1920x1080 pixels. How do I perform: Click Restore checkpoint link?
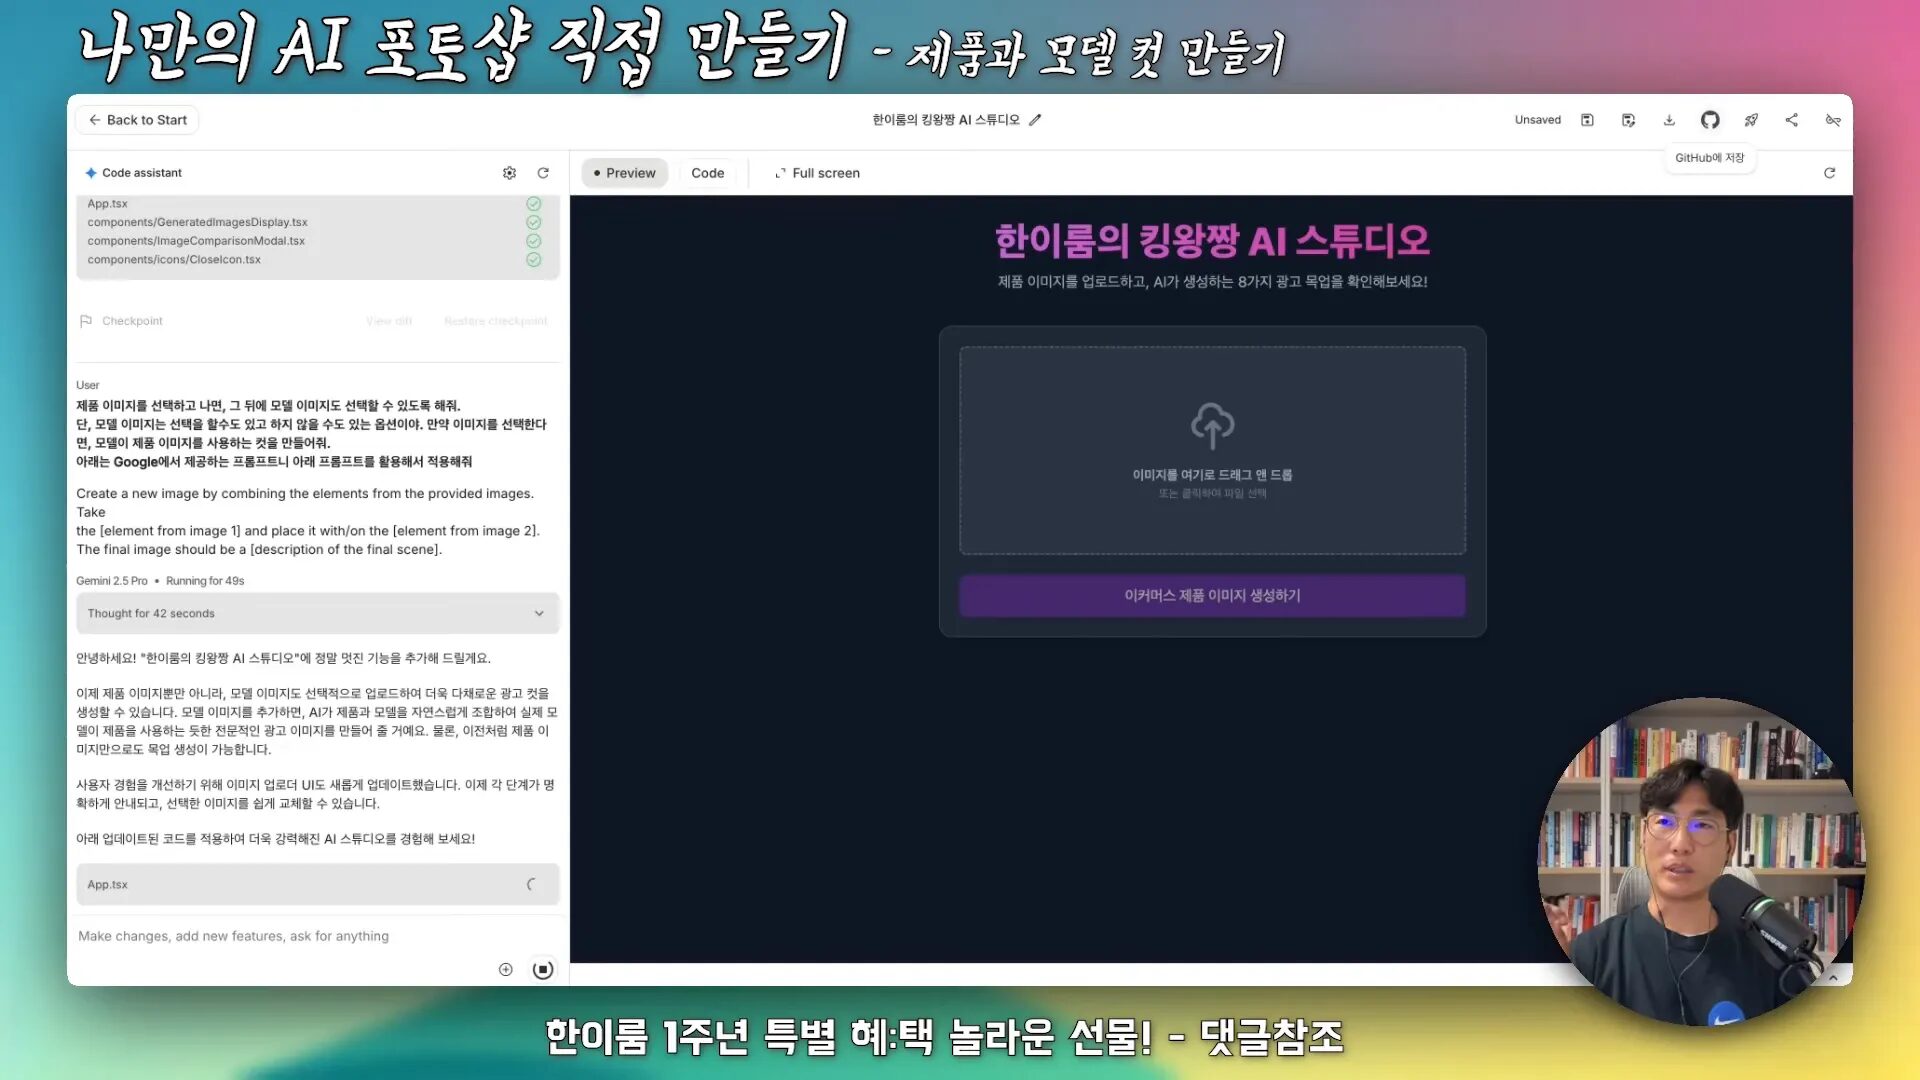495,321
